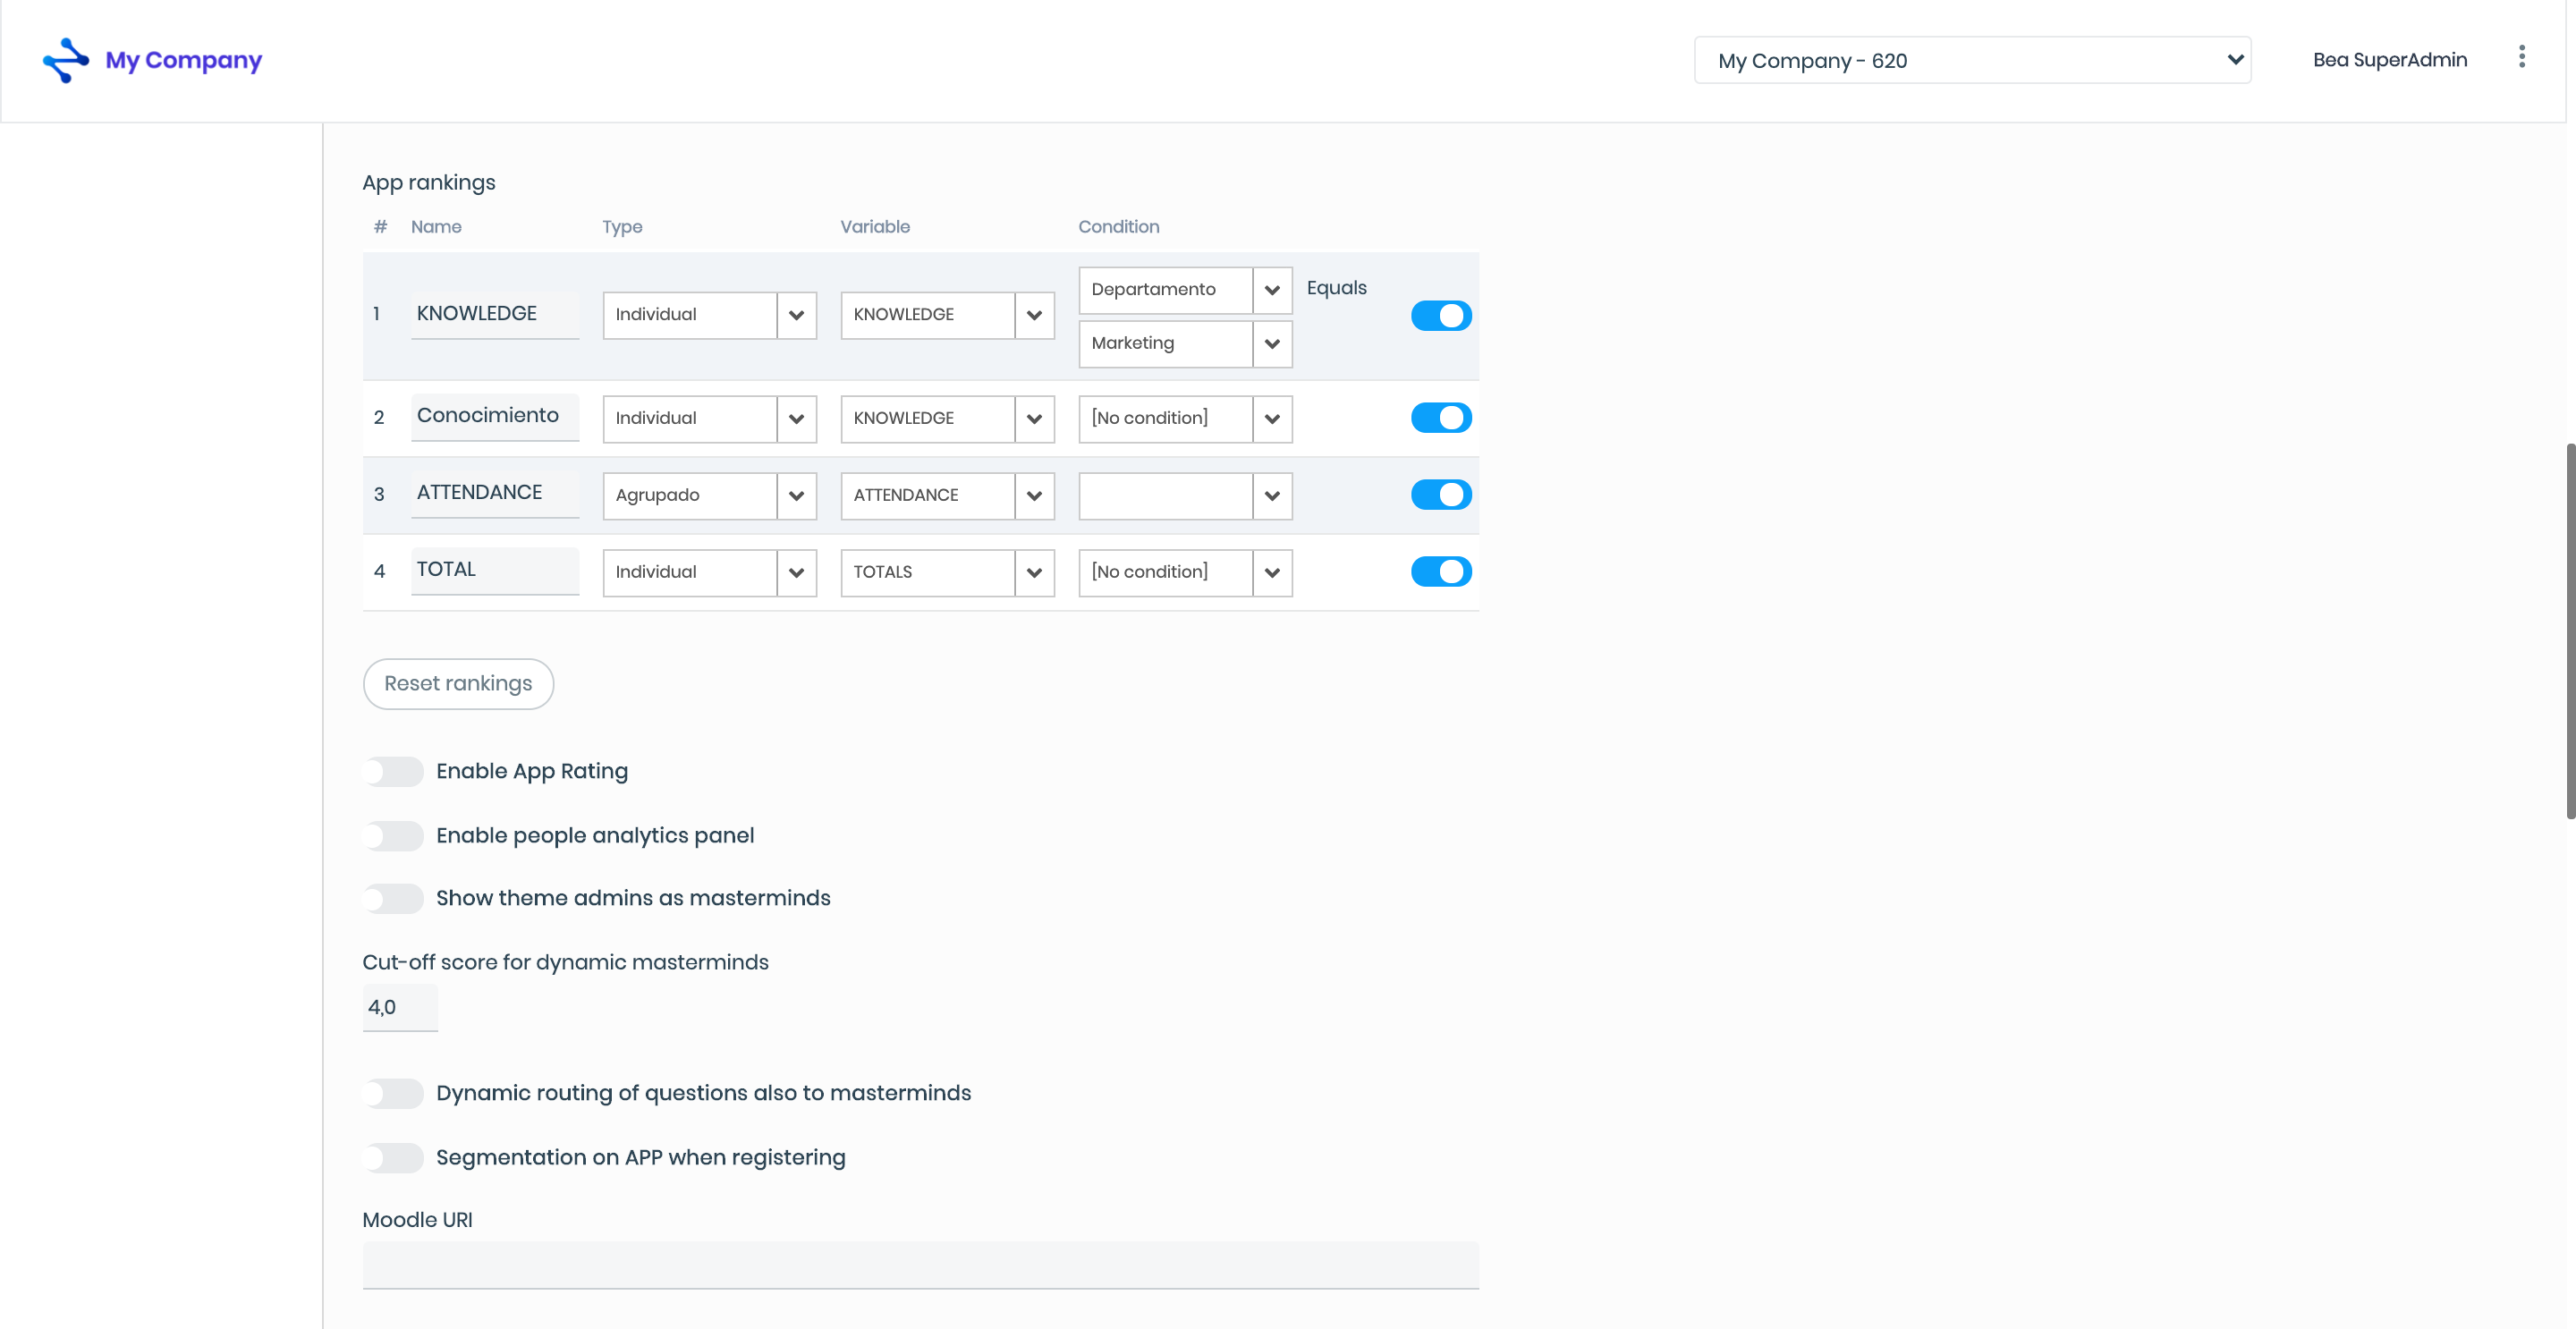The image size is (2576, 1329).
Task: Click the My Company logo icon
Action: click(65, 60)
